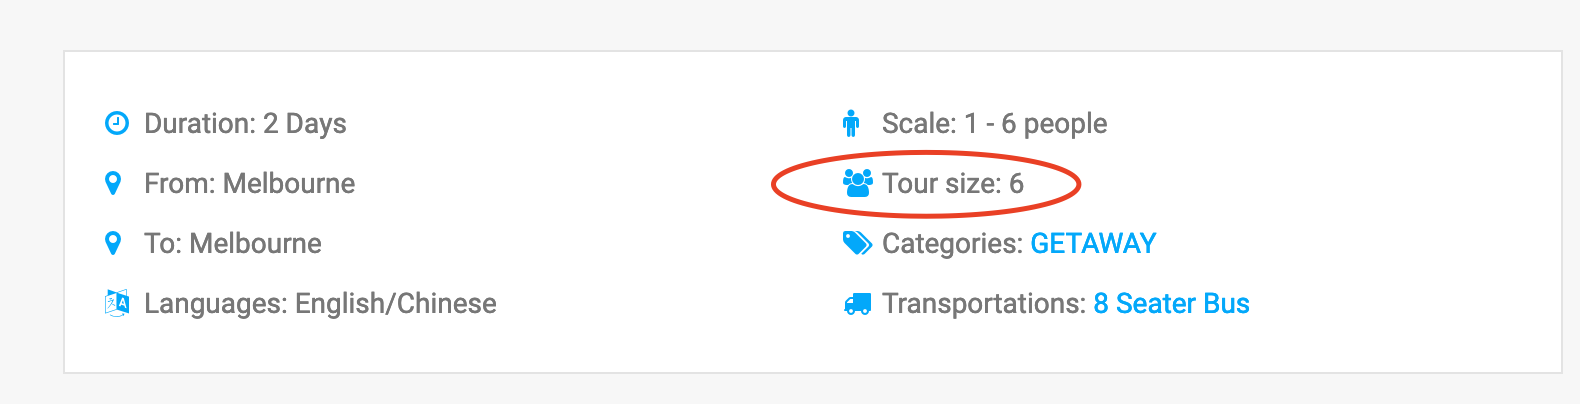Click the map pin icon beside To

113,244
